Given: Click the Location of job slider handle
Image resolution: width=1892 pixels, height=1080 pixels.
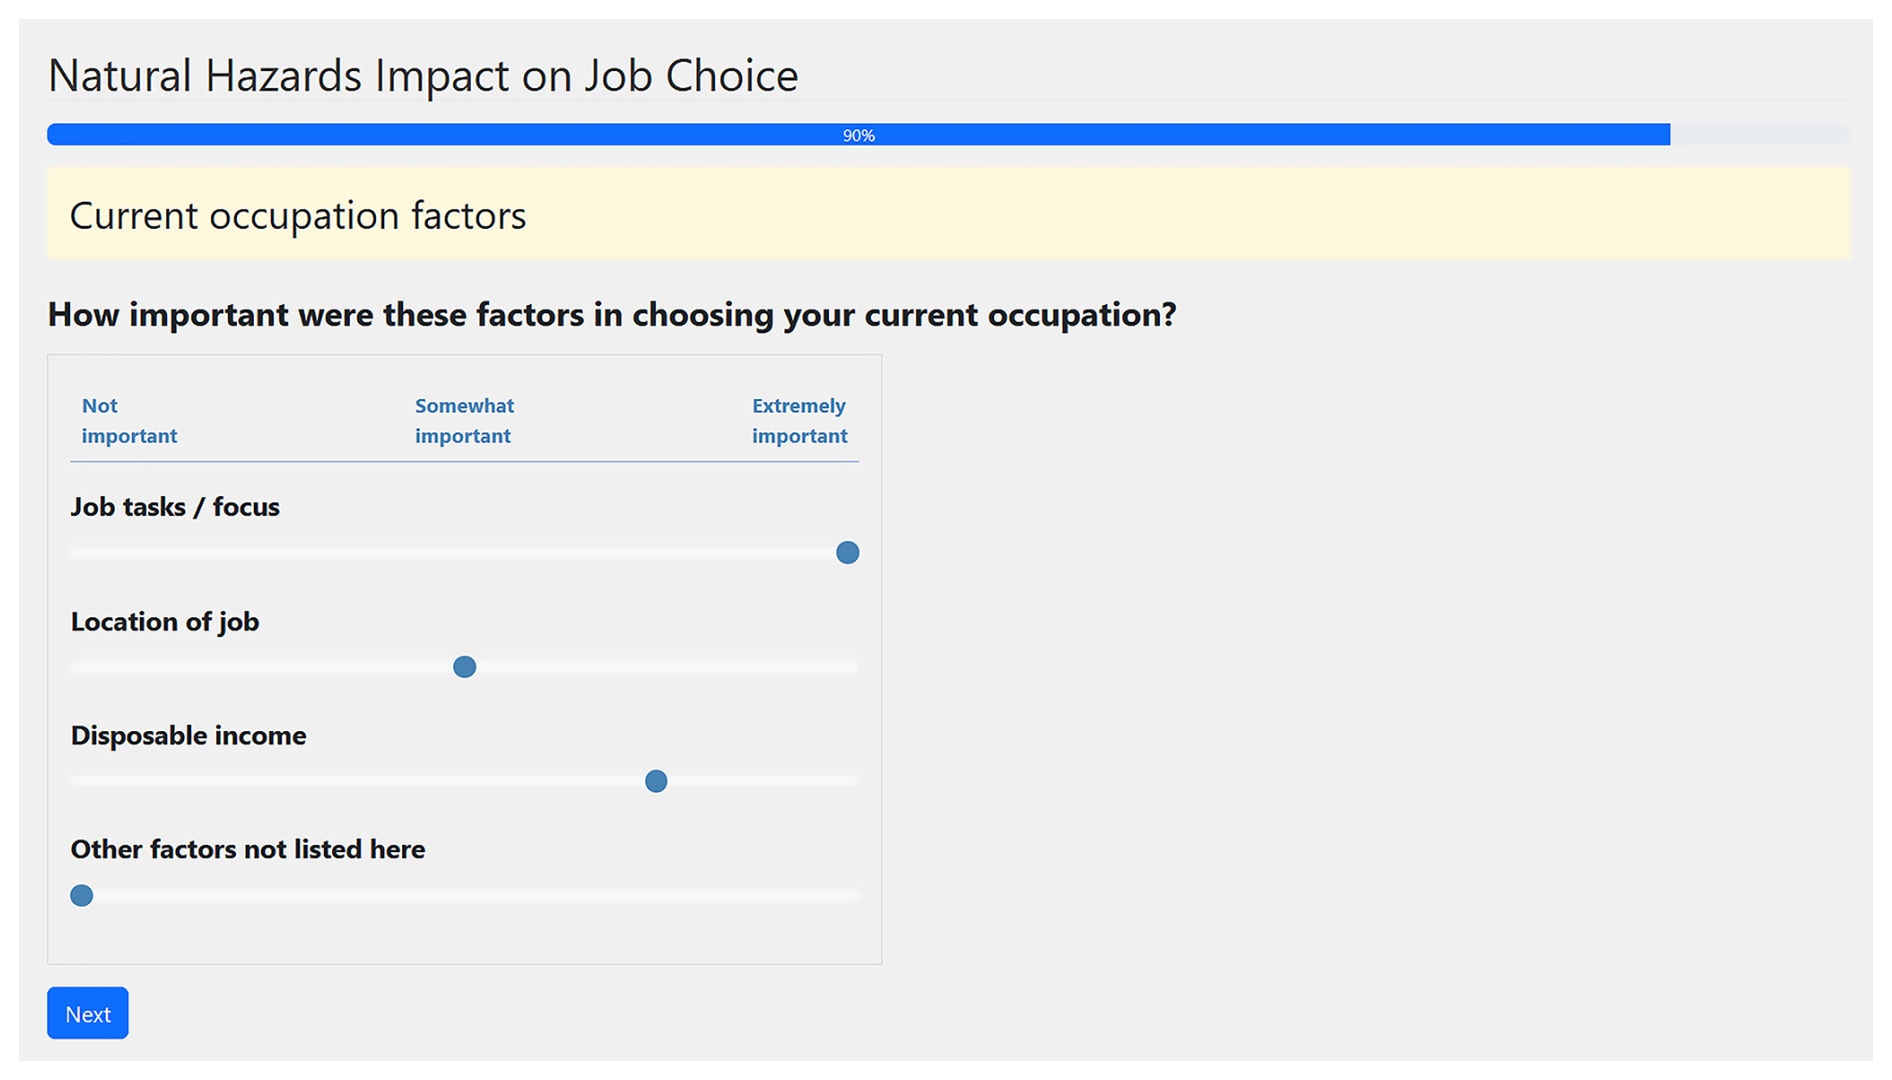Looking at the screenshot, I should click(x=464, y=667).
